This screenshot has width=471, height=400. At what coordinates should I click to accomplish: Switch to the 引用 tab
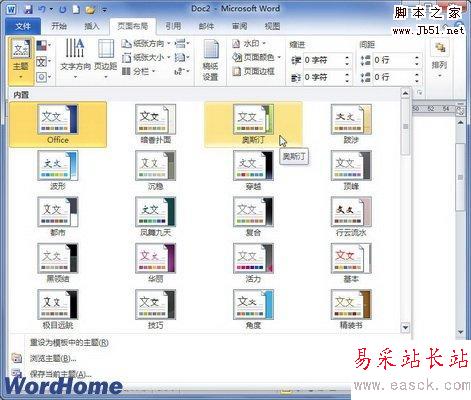tap(173, 26)
